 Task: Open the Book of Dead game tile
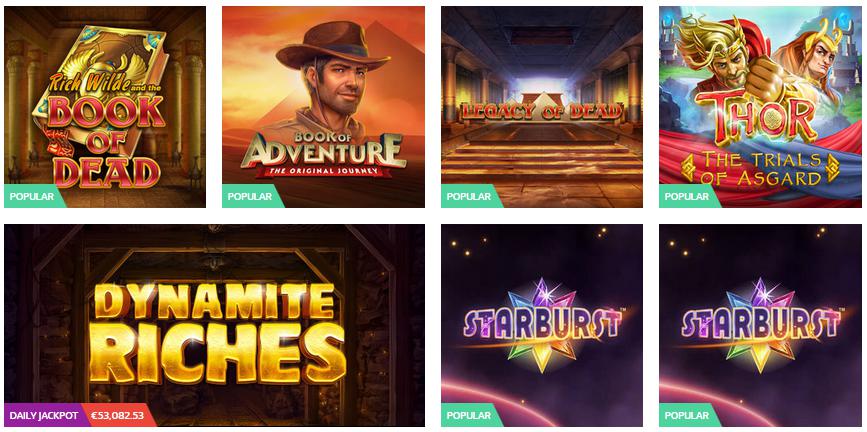[105, 107]
